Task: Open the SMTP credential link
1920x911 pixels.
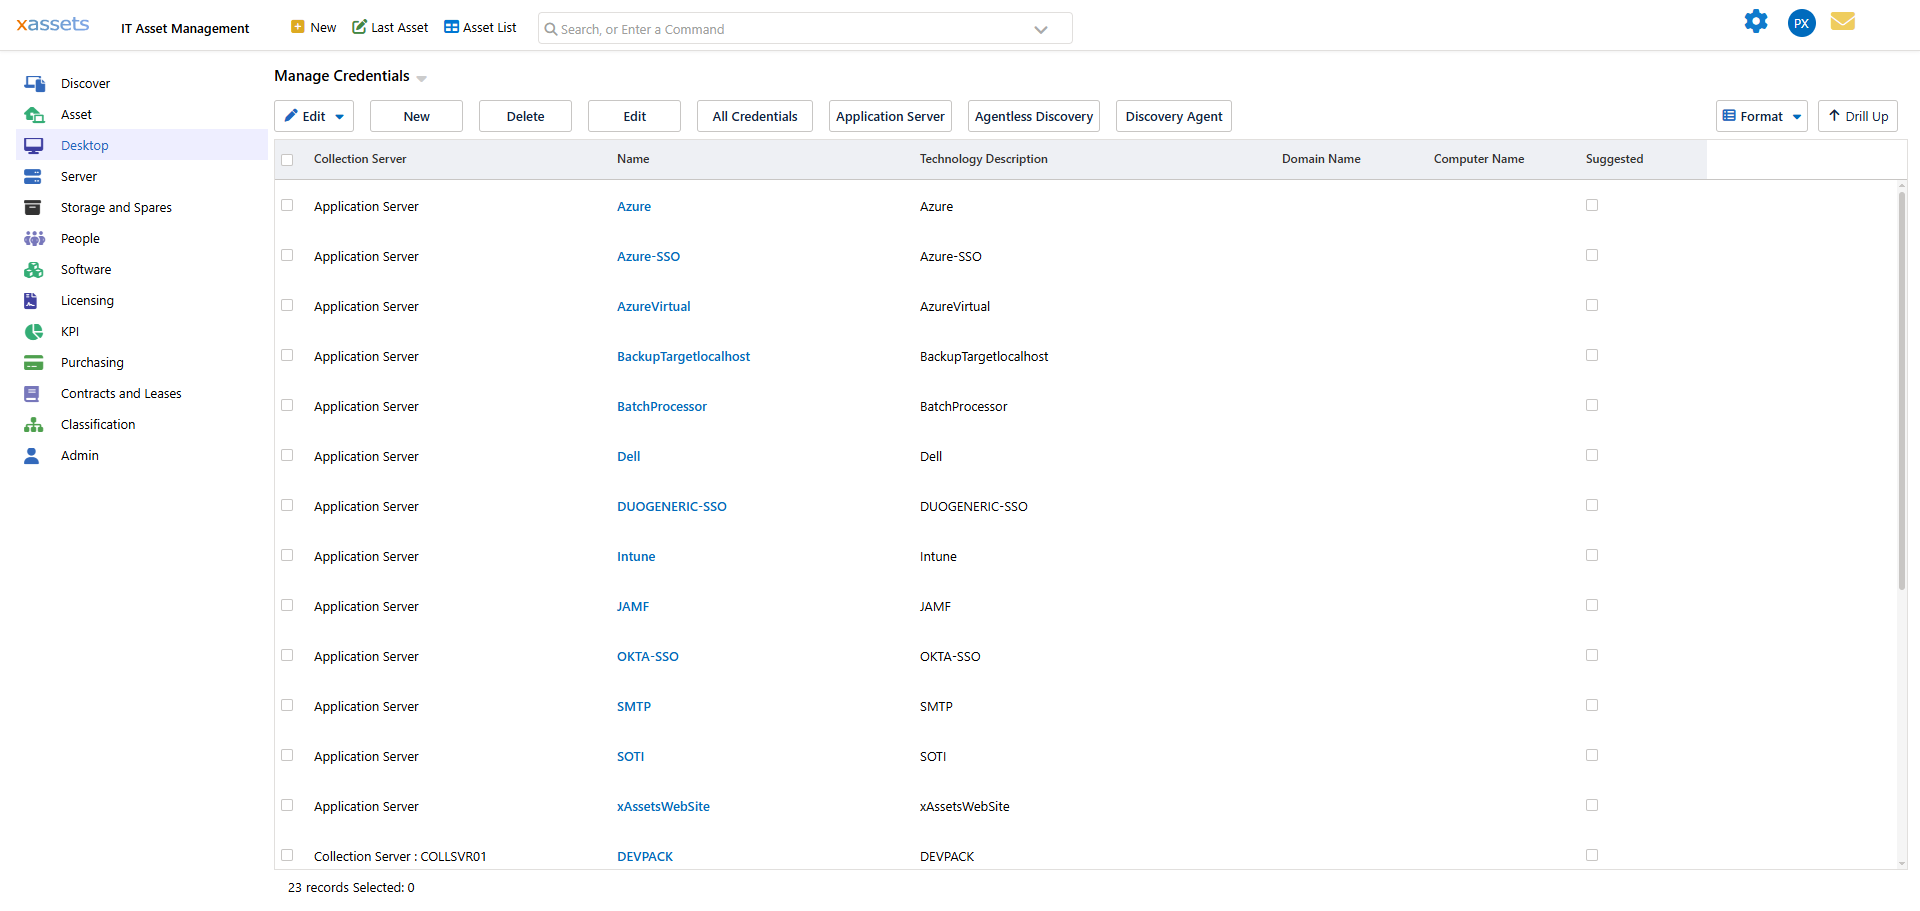Action: 634,706
